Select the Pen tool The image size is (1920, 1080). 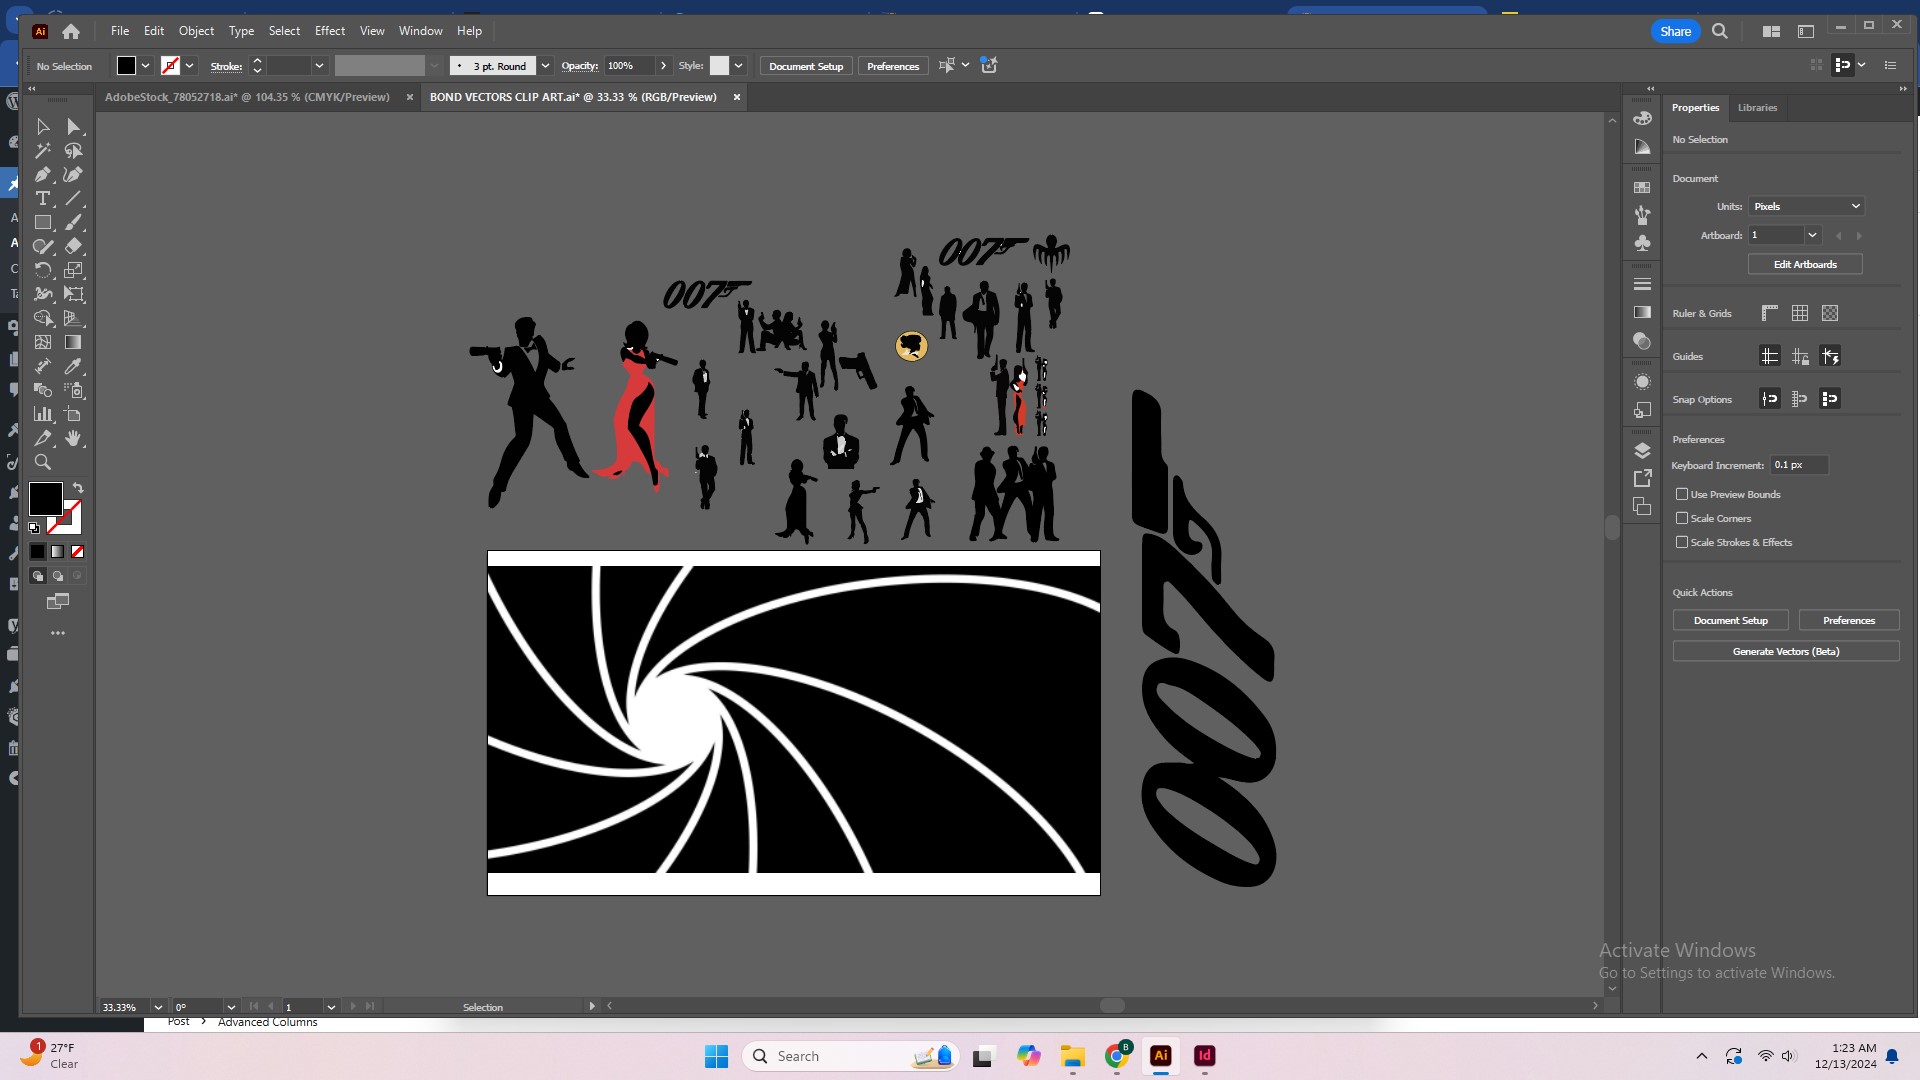point(43,175)
